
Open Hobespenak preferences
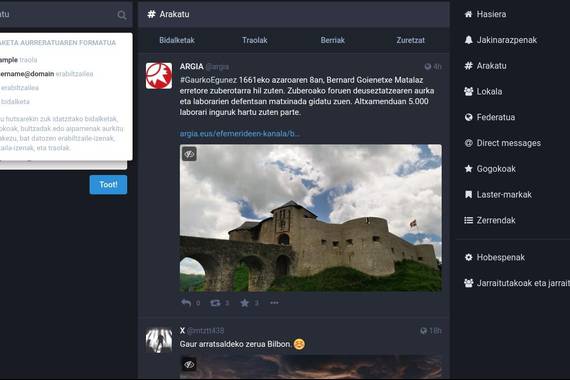tap(494, 257)
